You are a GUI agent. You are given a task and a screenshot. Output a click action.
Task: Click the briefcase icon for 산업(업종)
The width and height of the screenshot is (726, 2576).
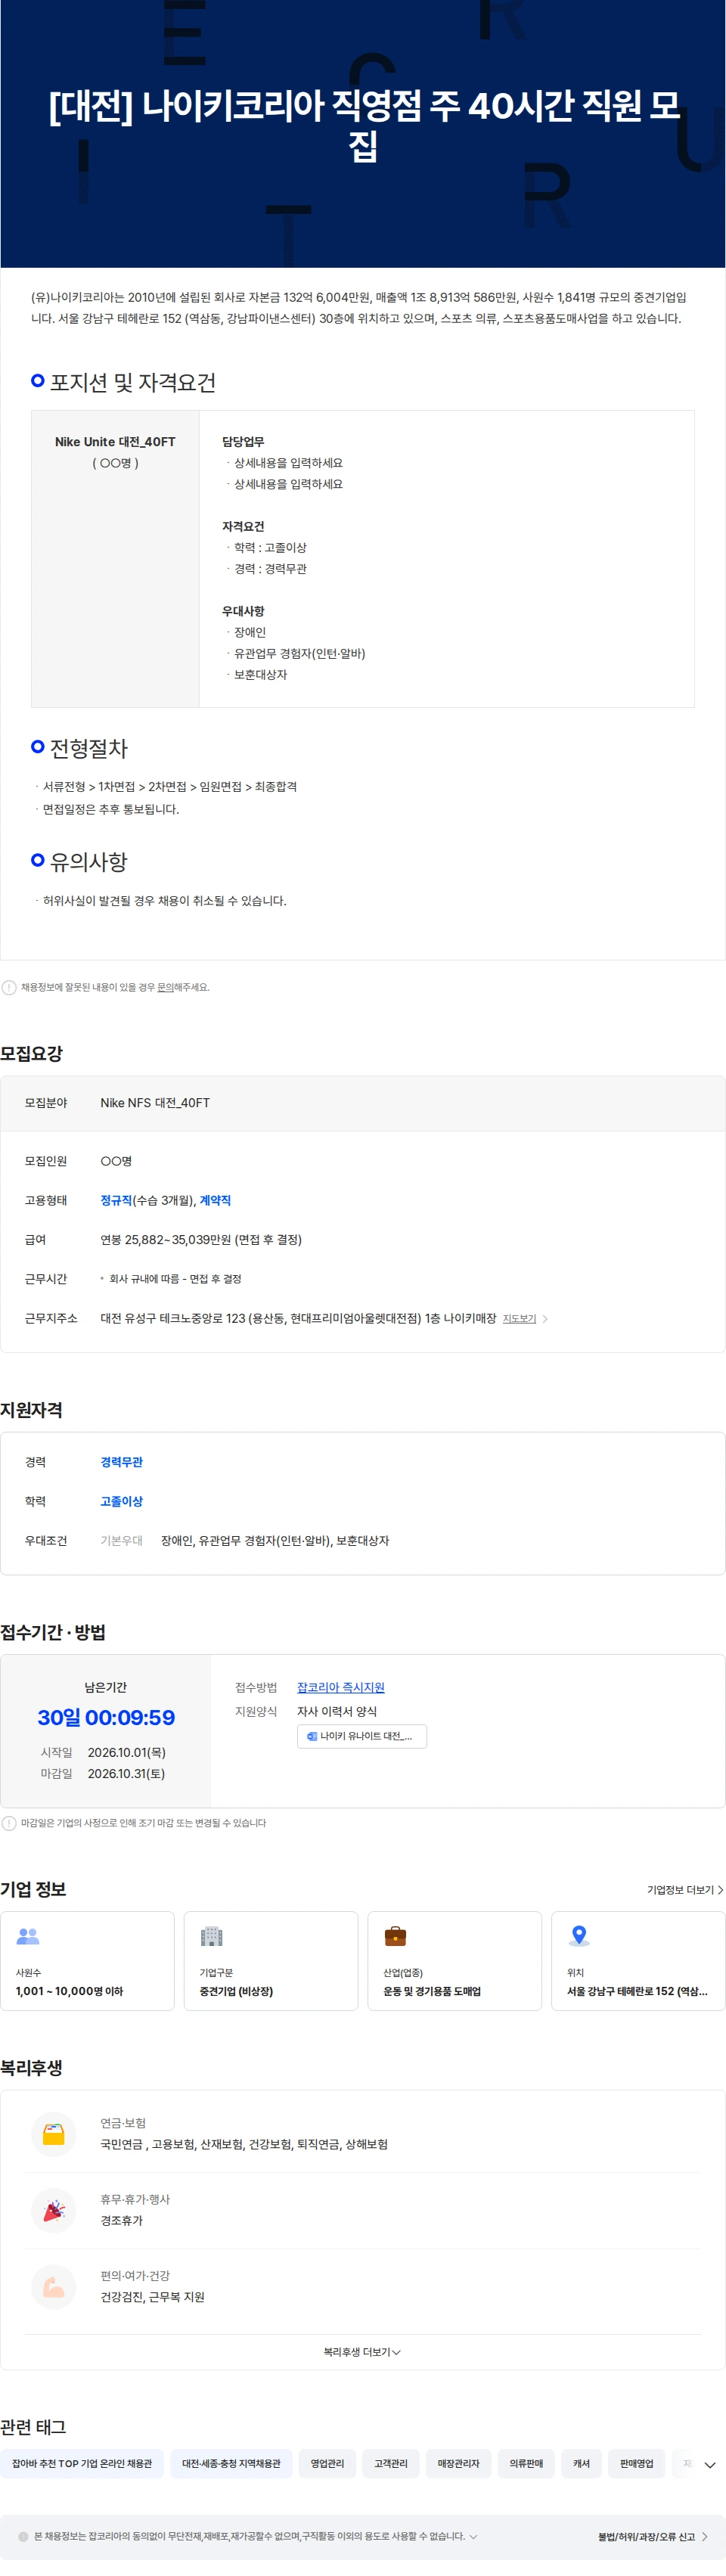(395, 1936)
